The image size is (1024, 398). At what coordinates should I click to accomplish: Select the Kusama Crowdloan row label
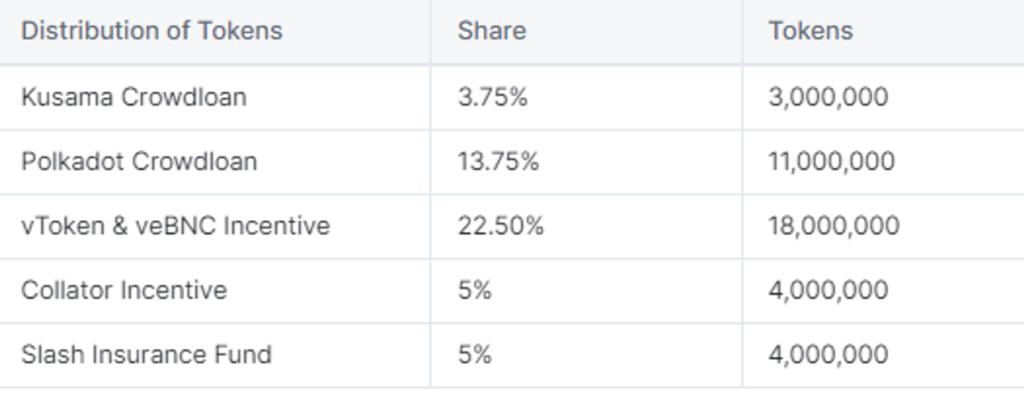134,97
